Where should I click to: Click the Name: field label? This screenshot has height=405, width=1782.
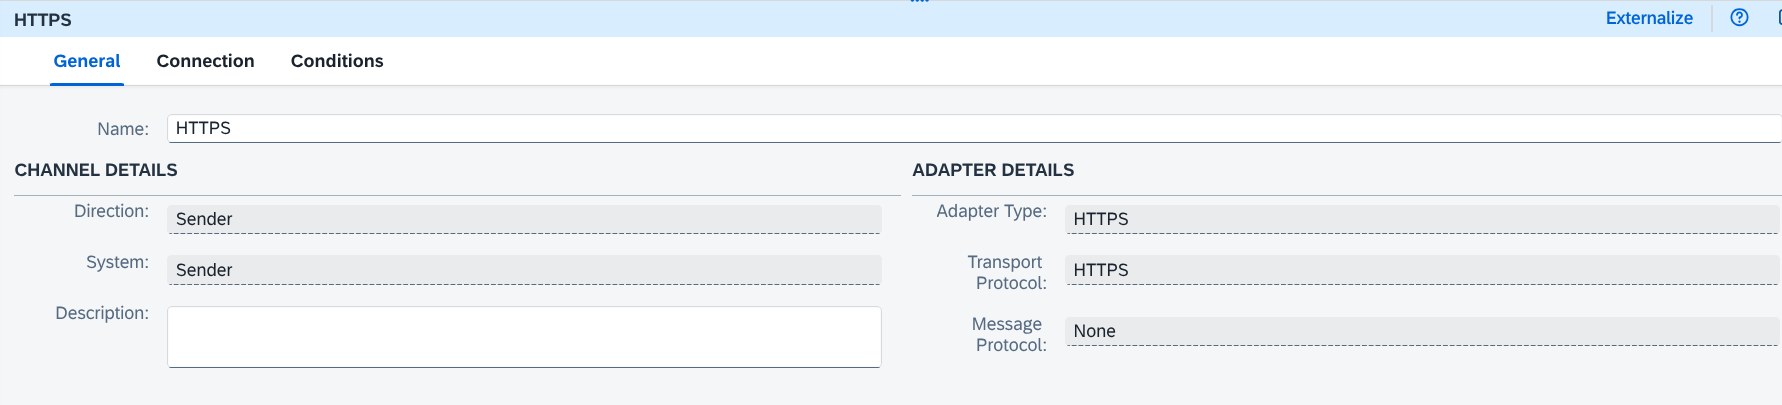(x=123, y=129)
